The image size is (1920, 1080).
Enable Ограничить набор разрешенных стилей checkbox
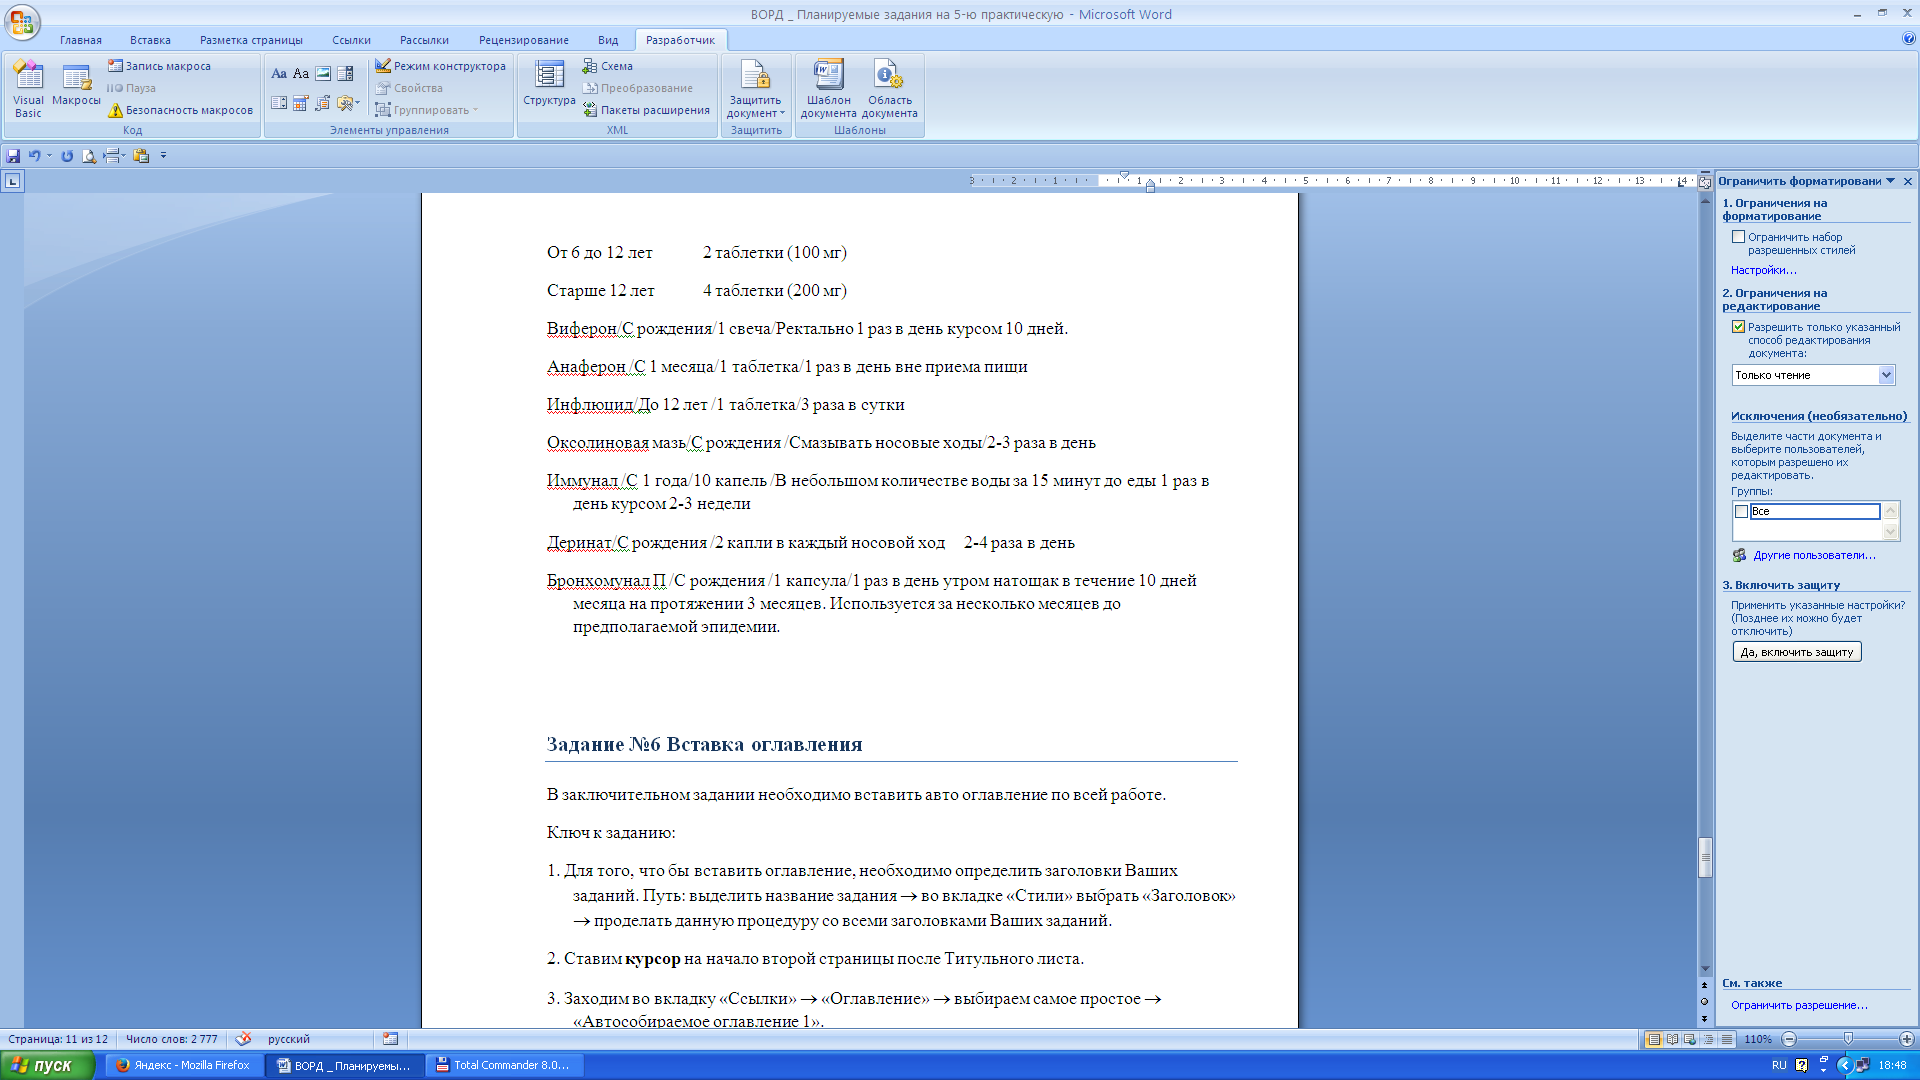pyautogui.click(x=1738, y=237)
